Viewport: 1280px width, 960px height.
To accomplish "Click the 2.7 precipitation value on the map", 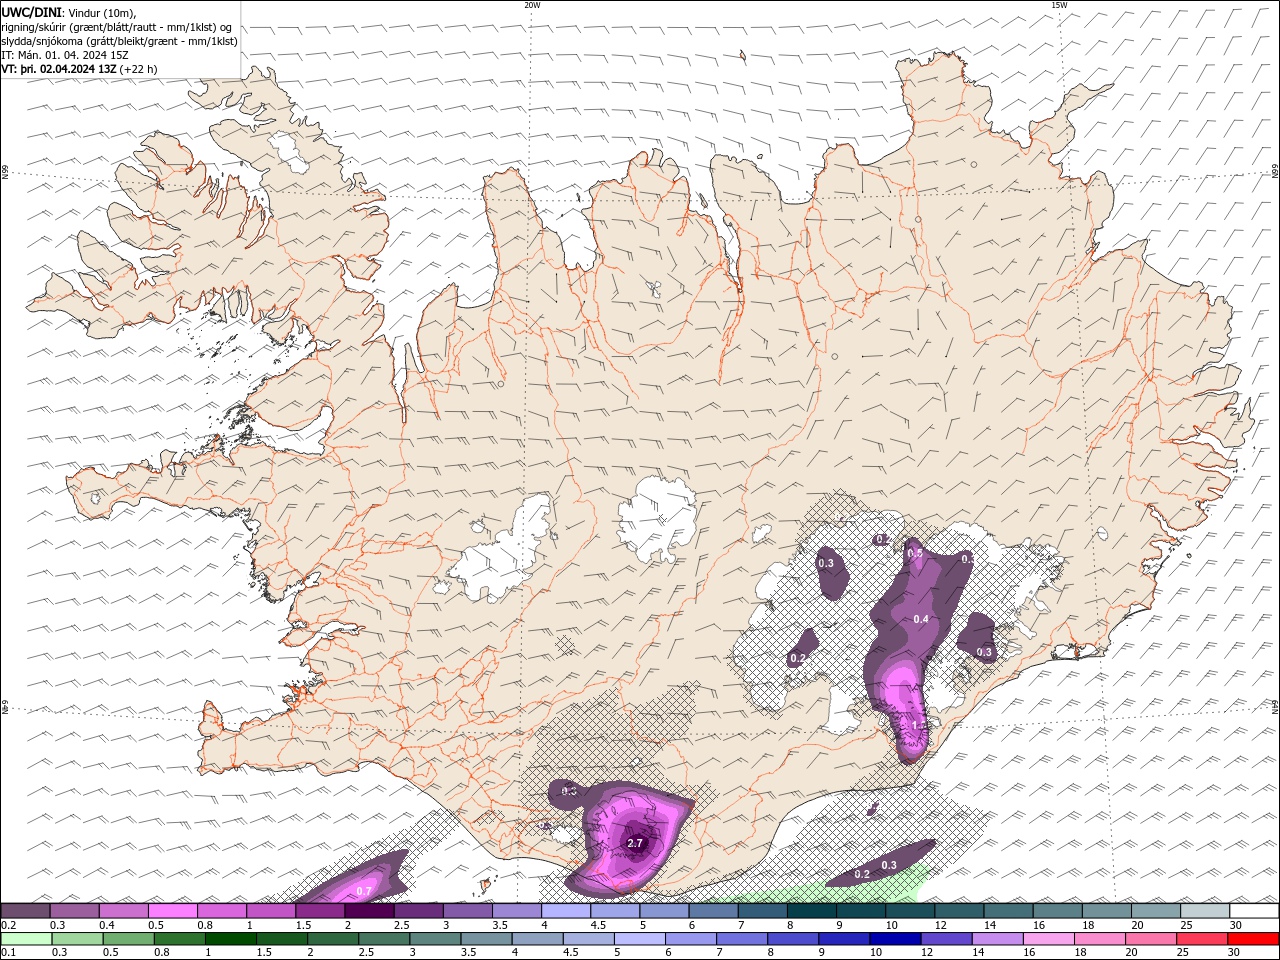I will click(635, 844).
